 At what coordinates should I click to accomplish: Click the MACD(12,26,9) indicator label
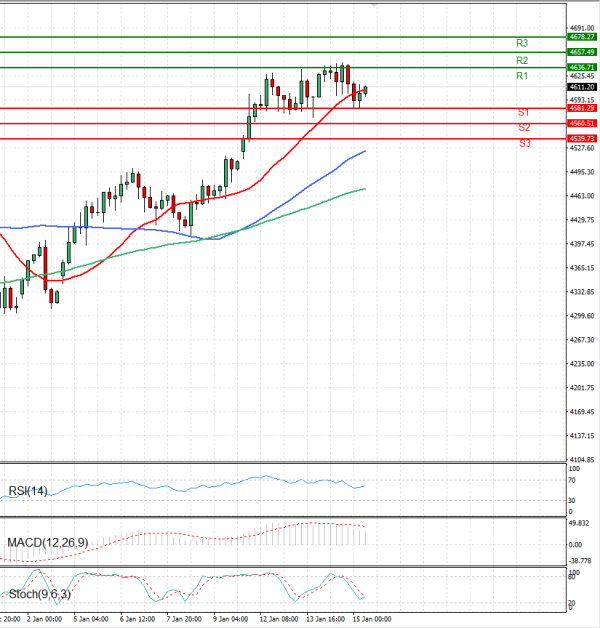(46, 542)
